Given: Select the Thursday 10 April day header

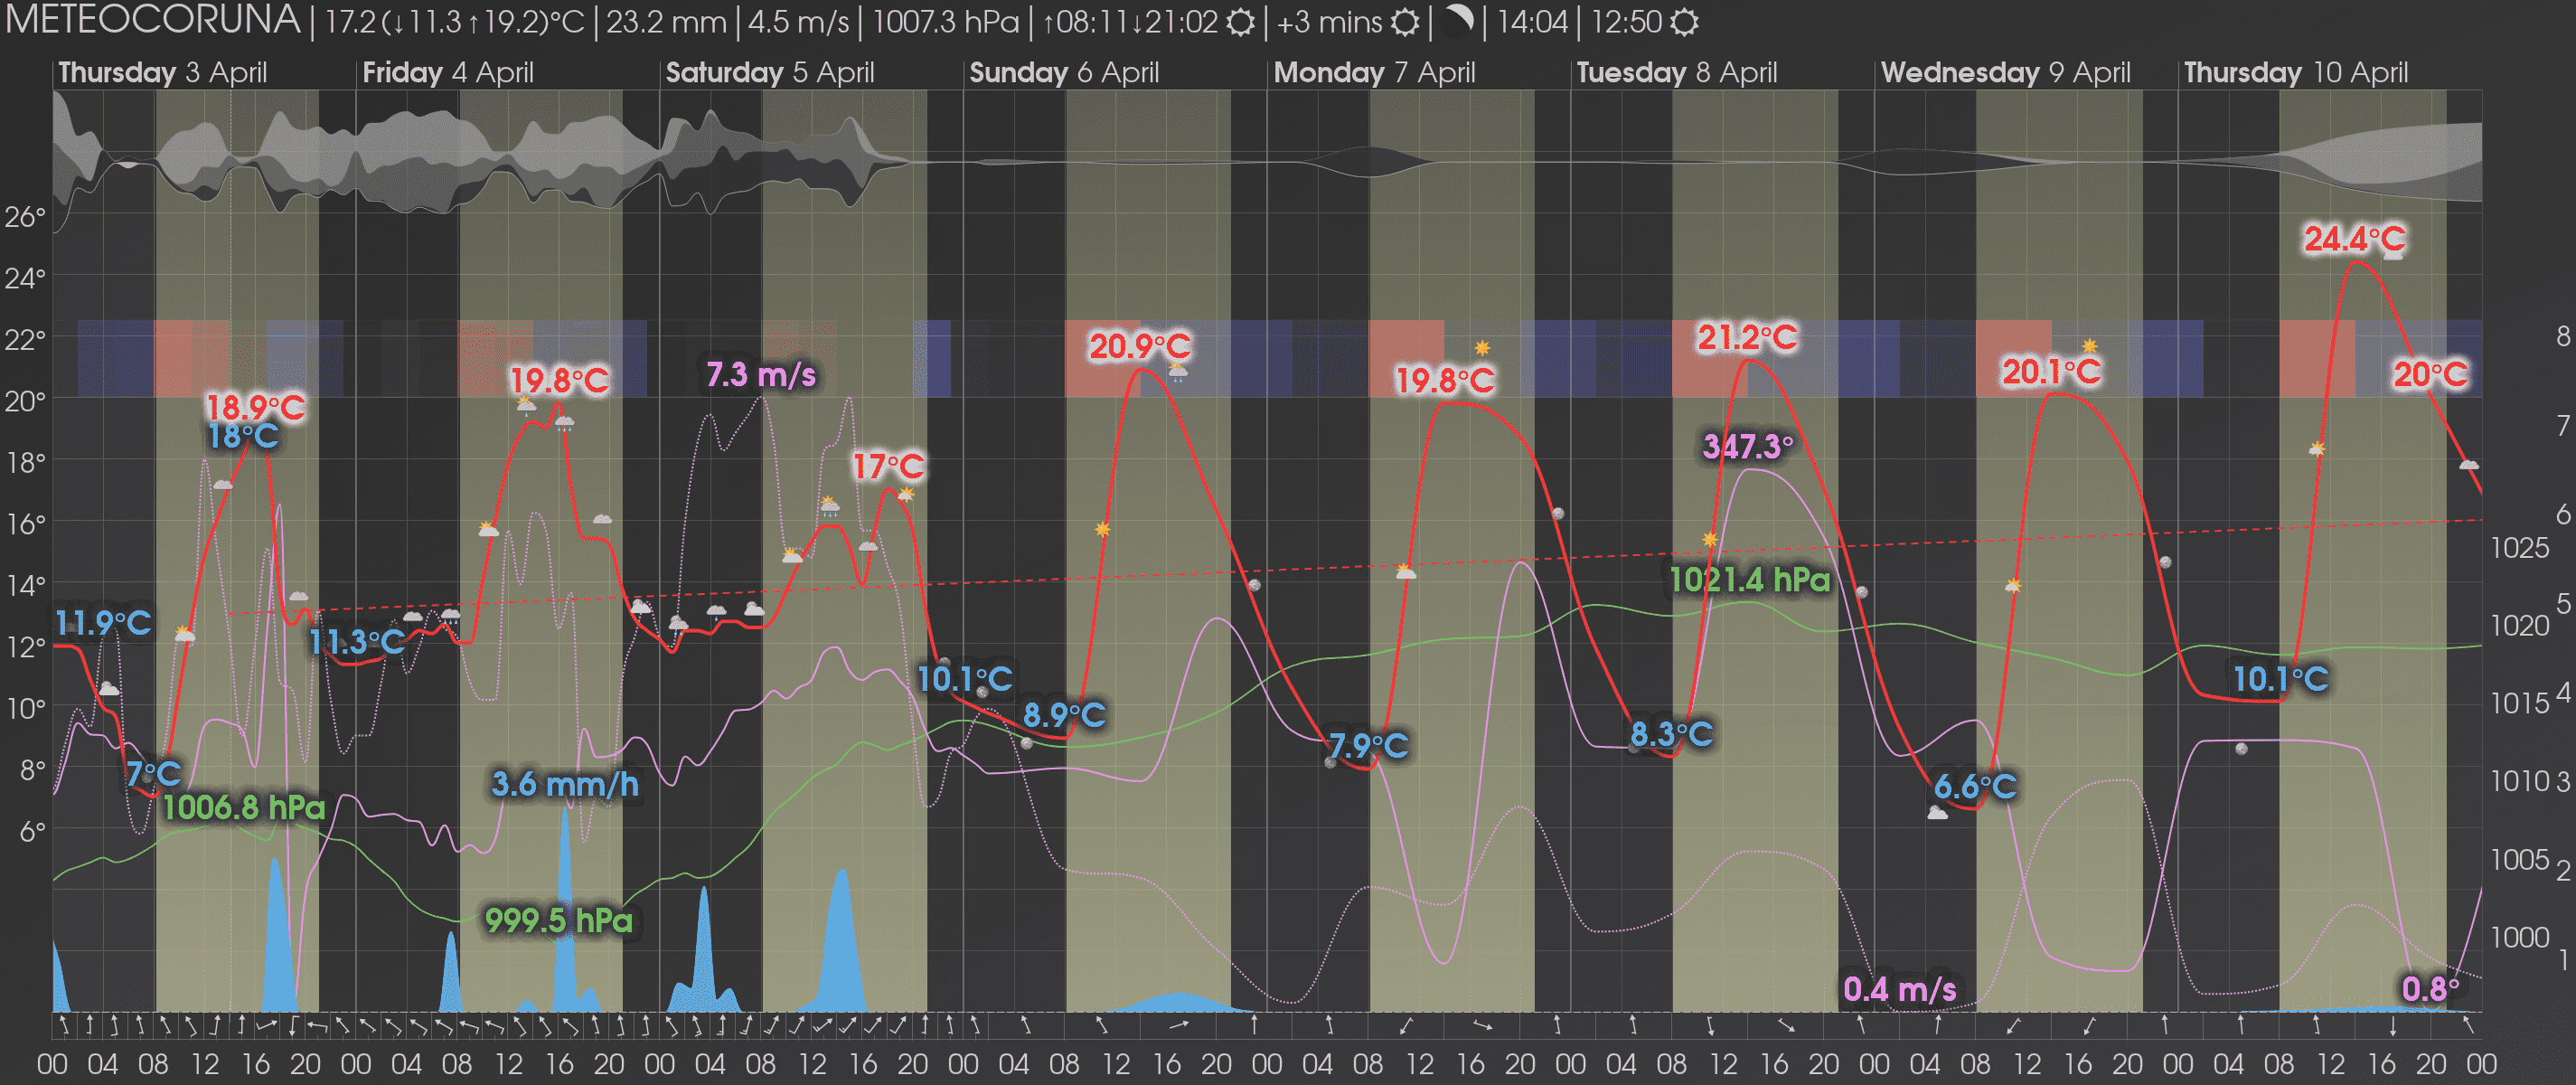Looking at the screenshot, I should tap(2295, 72).
